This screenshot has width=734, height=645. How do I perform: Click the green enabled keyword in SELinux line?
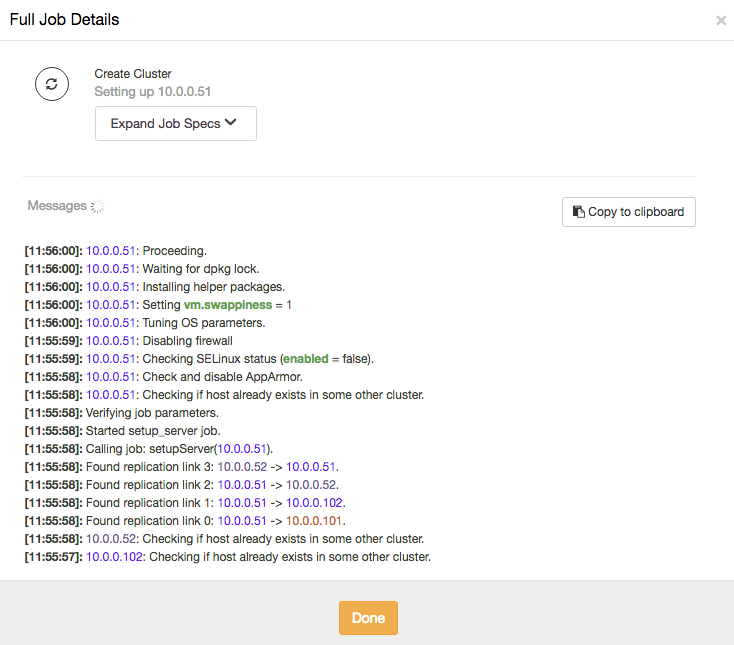[x=306, y=359]
